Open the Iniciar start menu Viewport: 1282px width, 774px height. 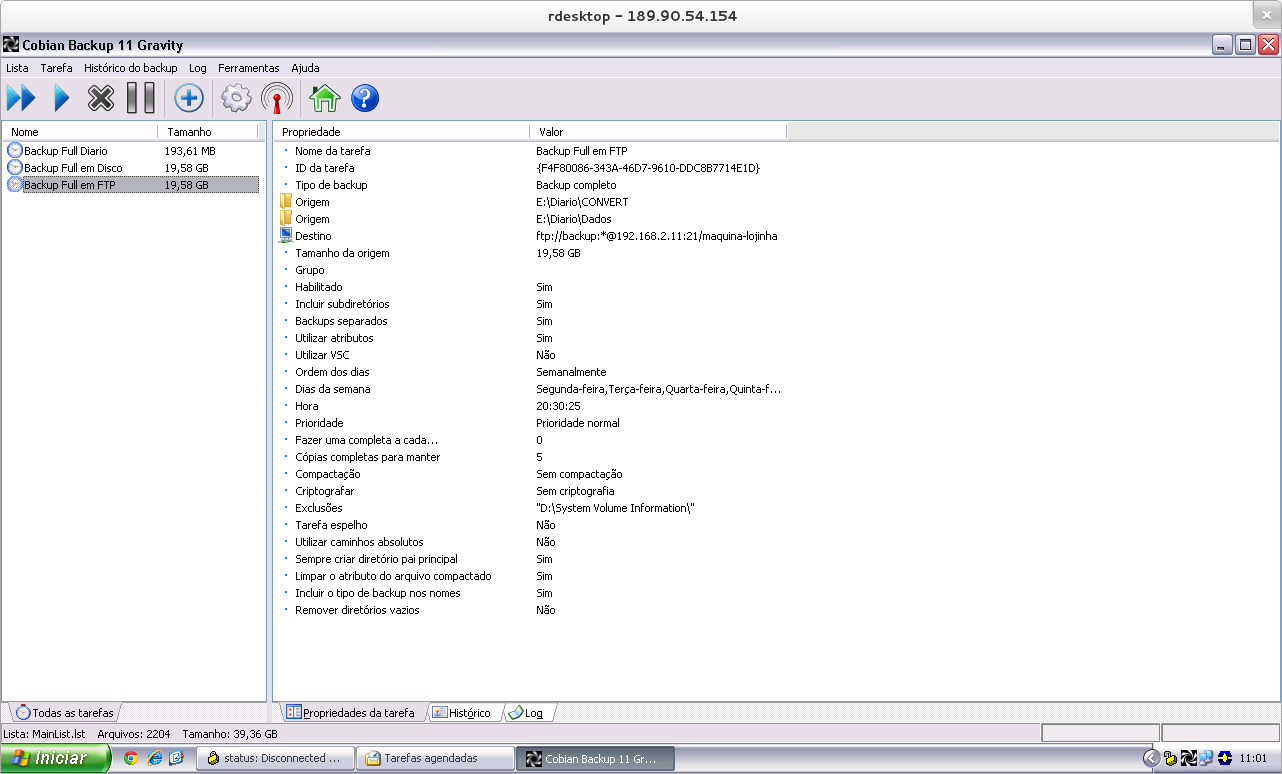tap(56, 758)
